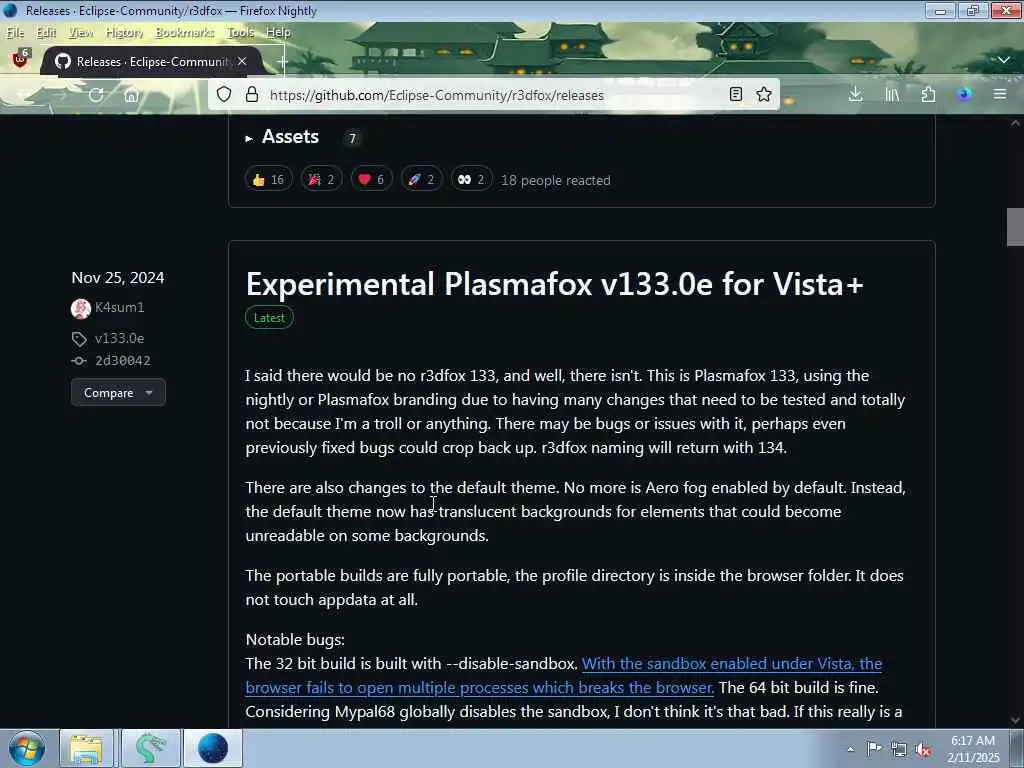Open Windows Explorer from the taskbar
The width and height of the screenshot is (1024, 768).
[x=87, y=748]
